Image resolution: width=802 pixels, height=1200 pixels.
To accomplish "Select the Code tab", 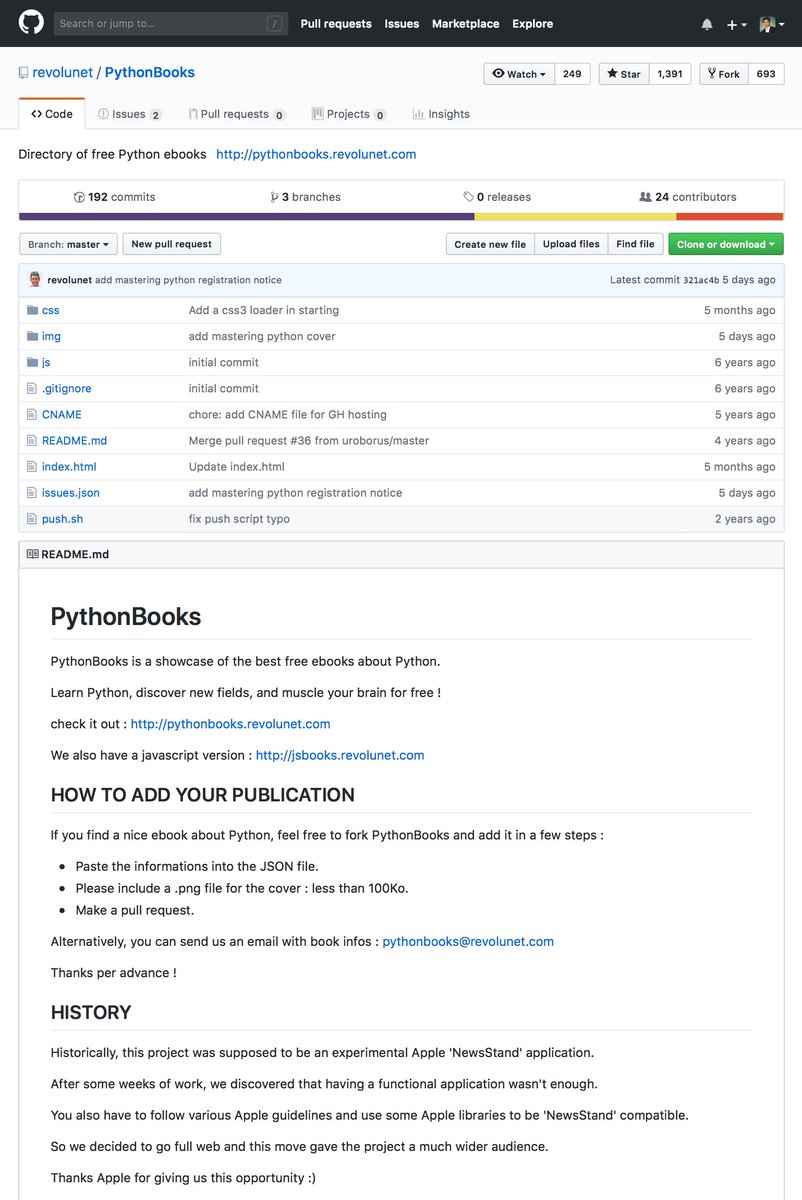I will coord(52,114).
